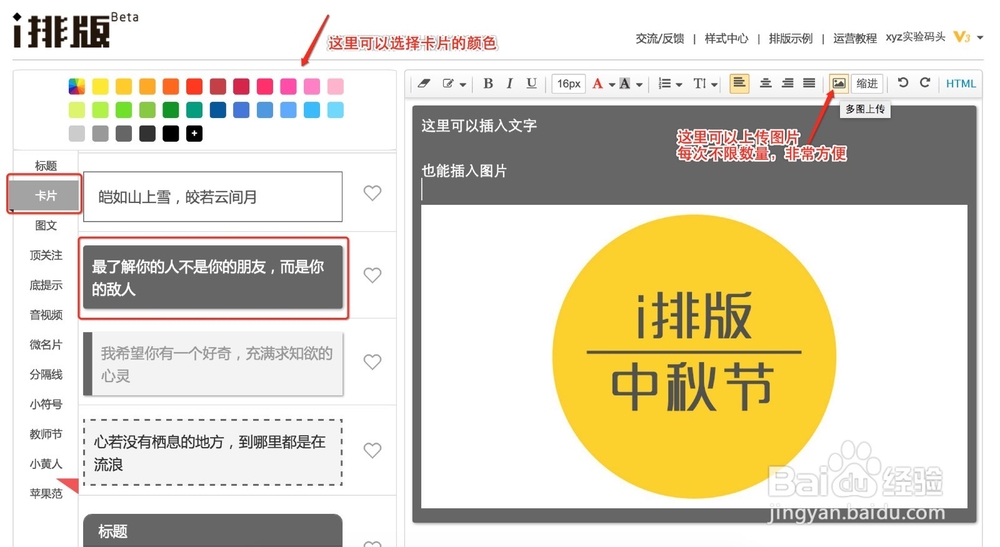This screenshot has width=1000, height=547.
Task: Select the 微名片 category tab
Action: (46, 344)
